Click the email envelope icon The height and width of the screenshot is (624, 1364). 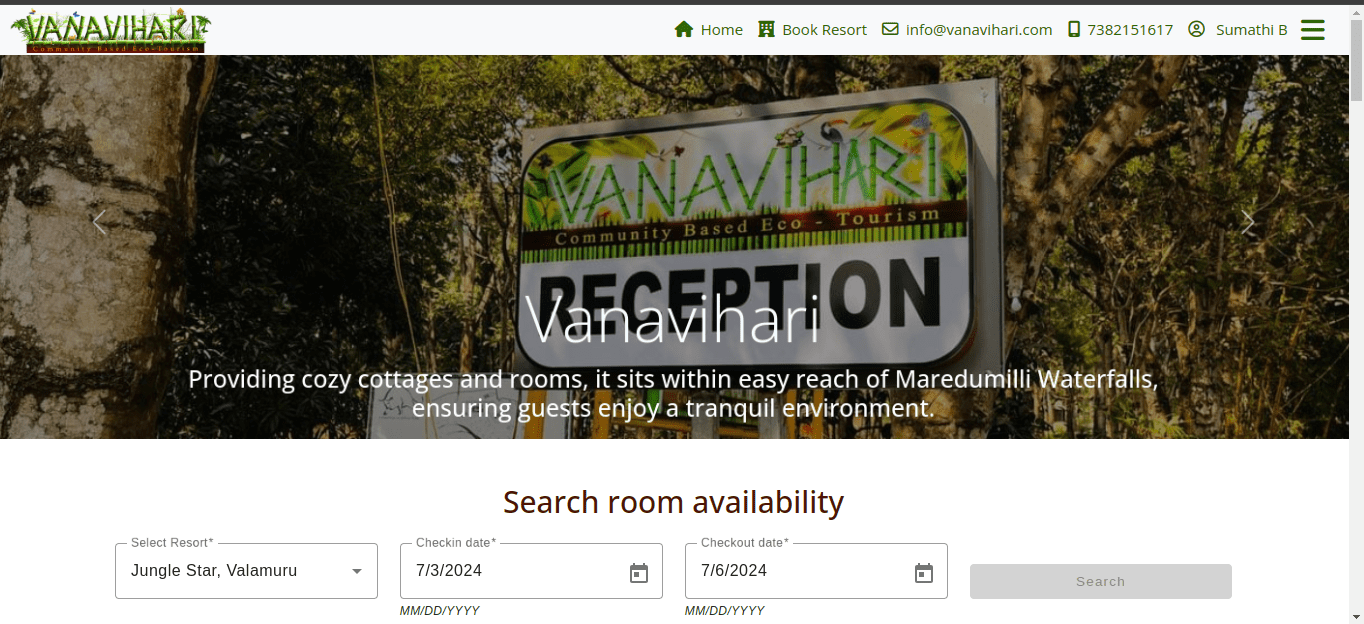890,29
